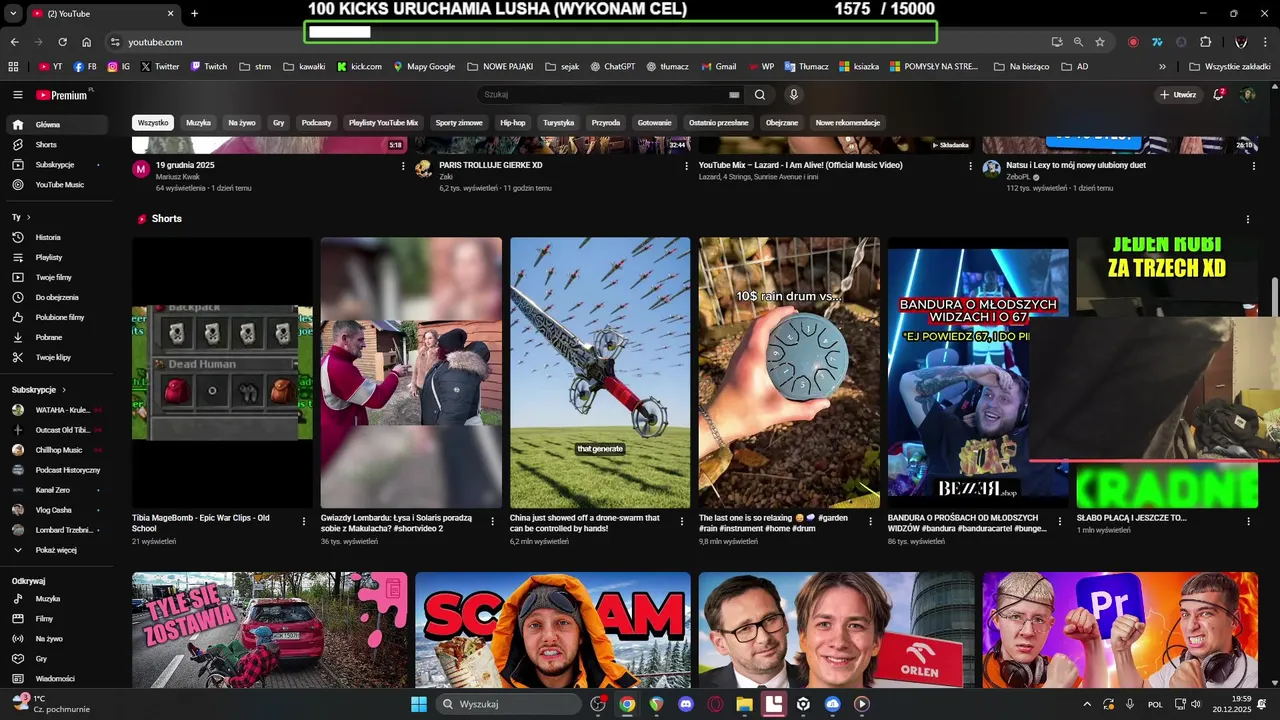The height and width of the screenshot is (720, 1280).
Task: Open options for drone-swarm short
Action: point(681,521)
